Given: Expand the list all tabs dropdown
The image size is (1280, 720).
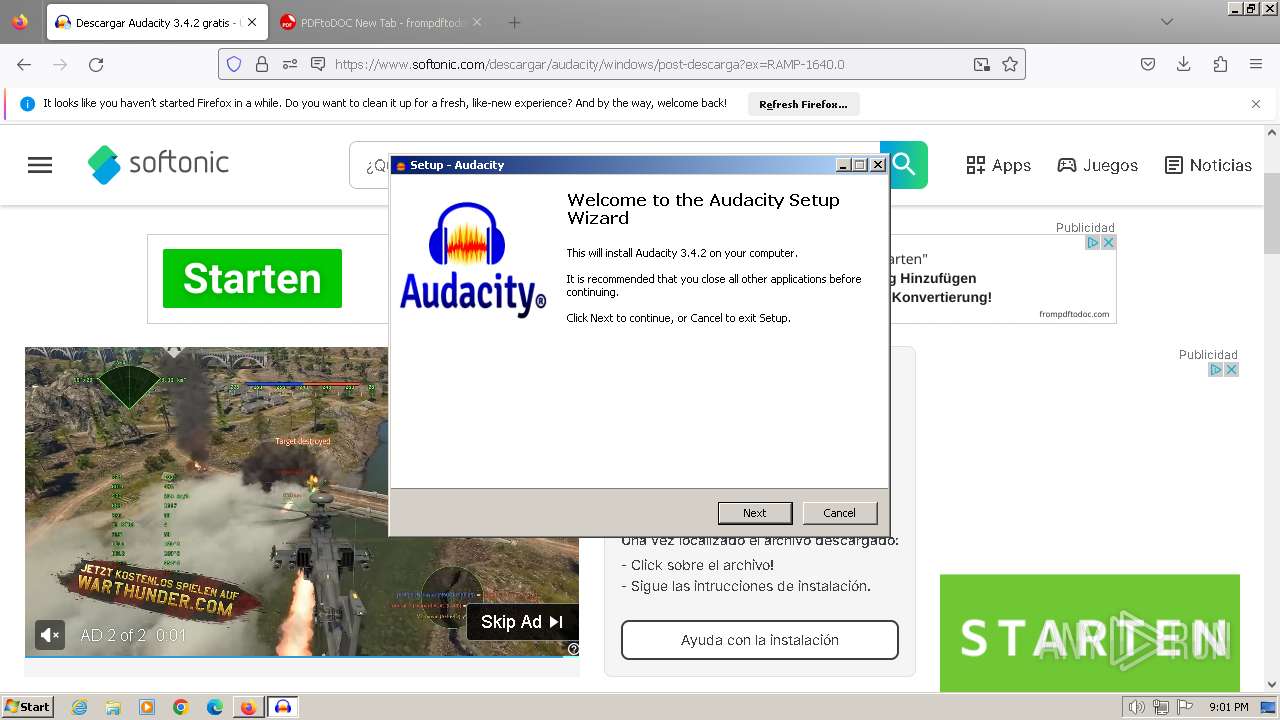Looking at the screenshot, I should [1167, 22].
